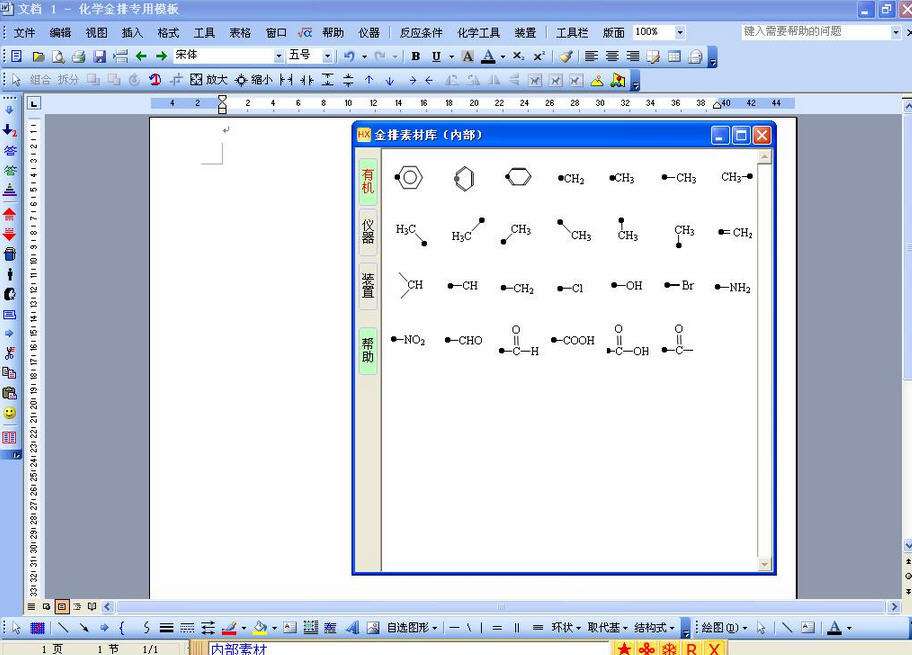Select the –NO2 nitro group fragment
This screenshot has width=912, height=655.
pos(408,340)
